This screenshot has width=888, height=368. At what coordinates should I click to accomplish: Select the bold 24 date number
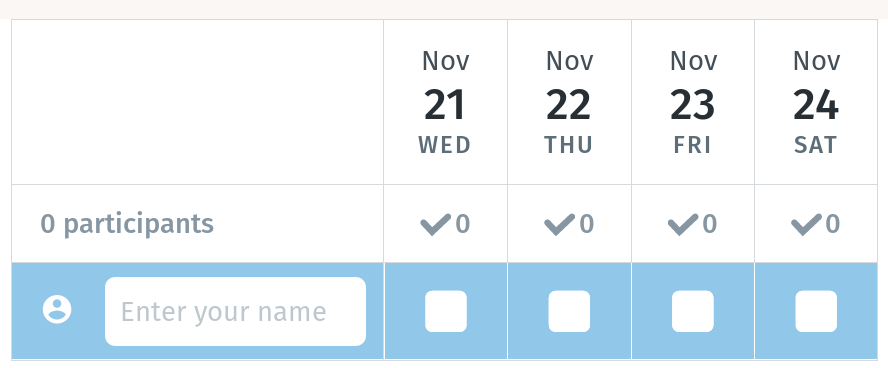click(x=816, y=106)
